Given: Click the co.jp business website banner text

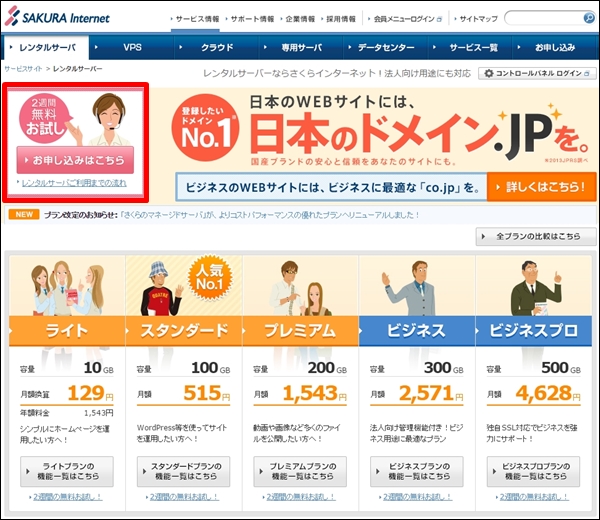Looking at the screenshot, I should [x=332, y=187].
